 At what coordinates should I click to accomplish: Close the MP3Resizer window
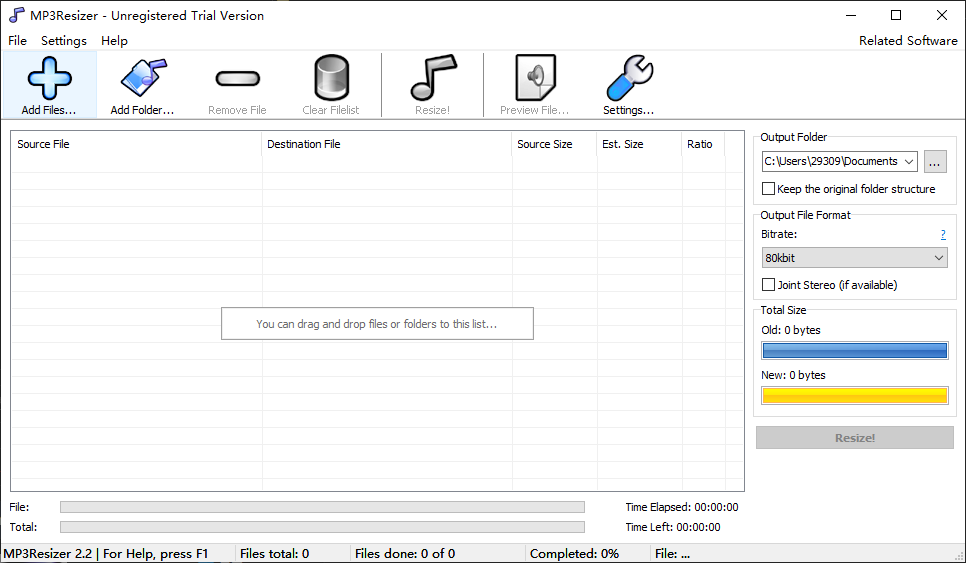(x=942, y=15)
